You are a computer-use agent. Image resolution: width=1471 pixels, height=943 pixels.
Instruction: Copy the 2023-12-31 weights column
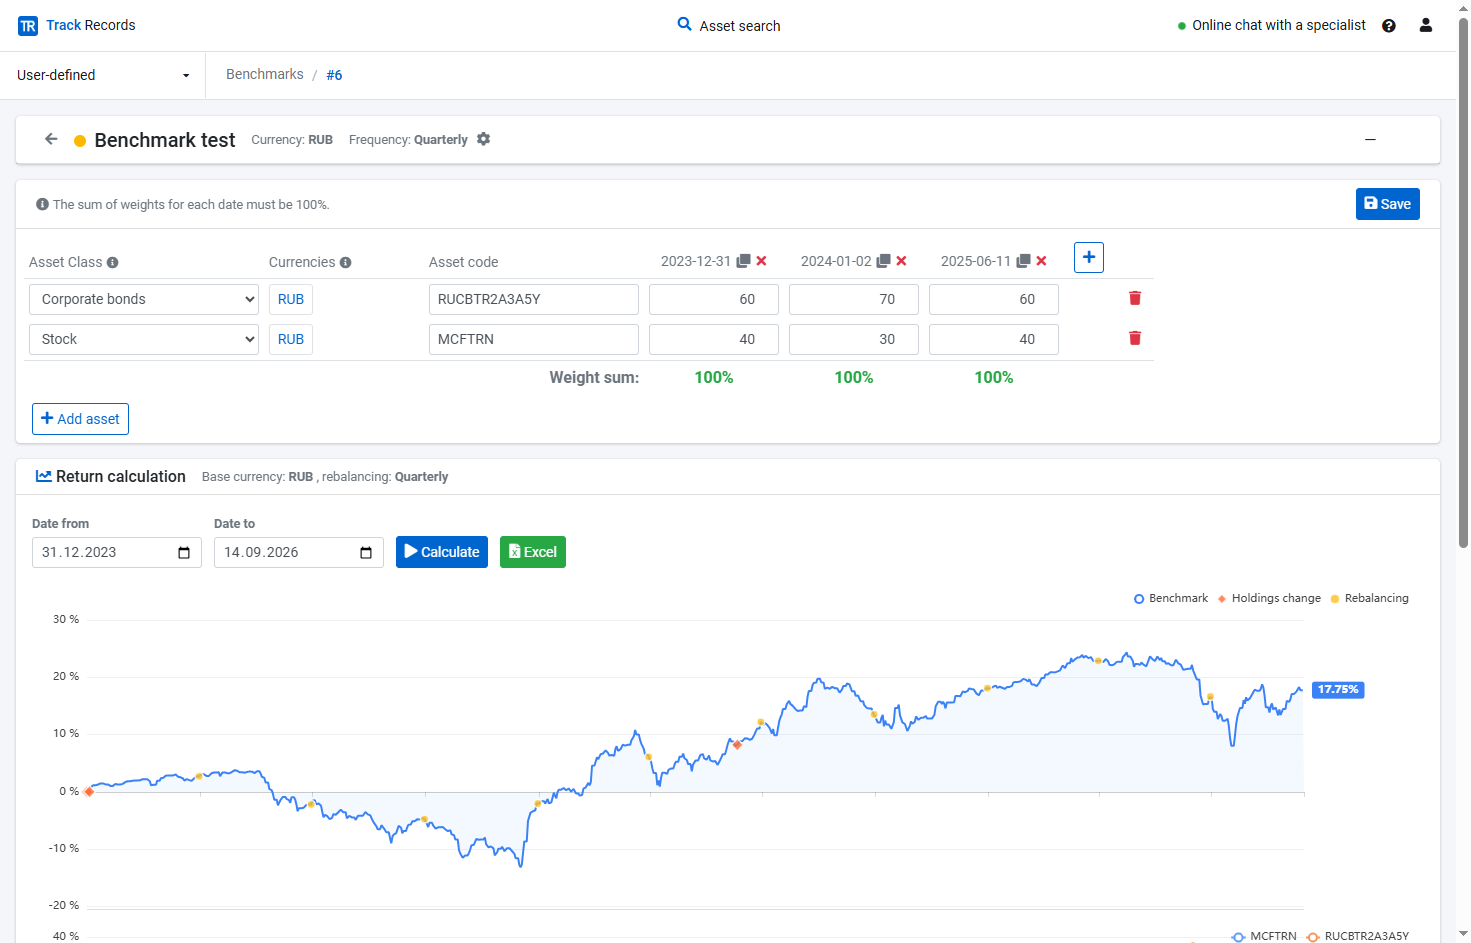coord(743,261)
